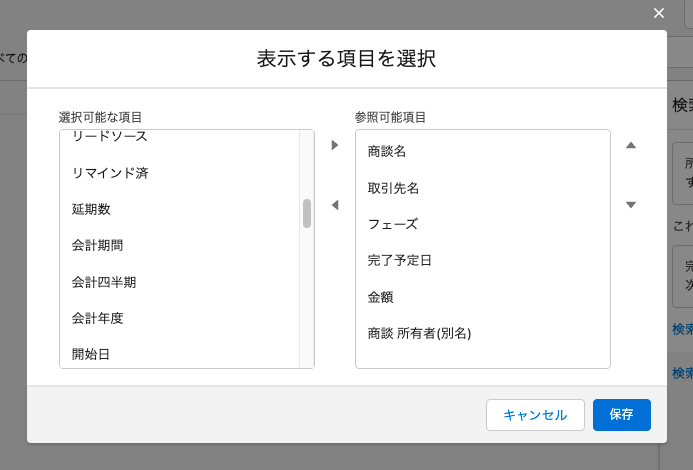Select 延期数 in the available list
The image size is (693, 470).
(x=179, y=209)
